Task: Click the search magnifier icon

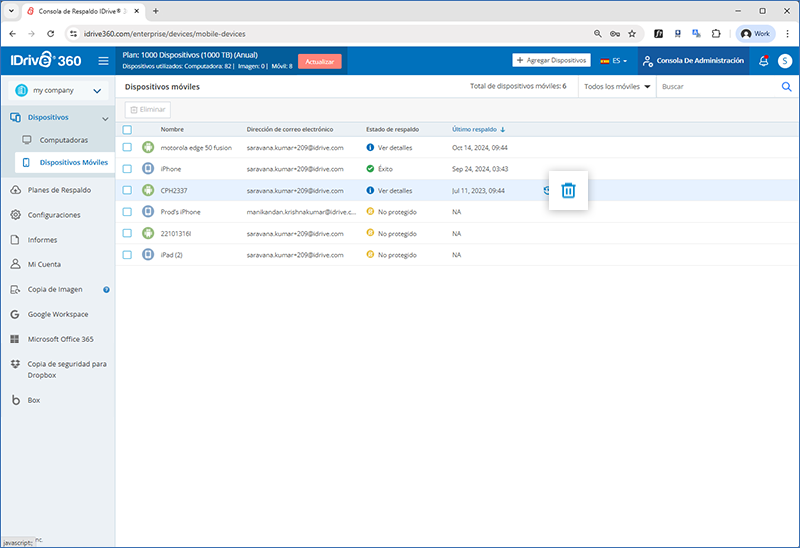Action: [786, 87]
